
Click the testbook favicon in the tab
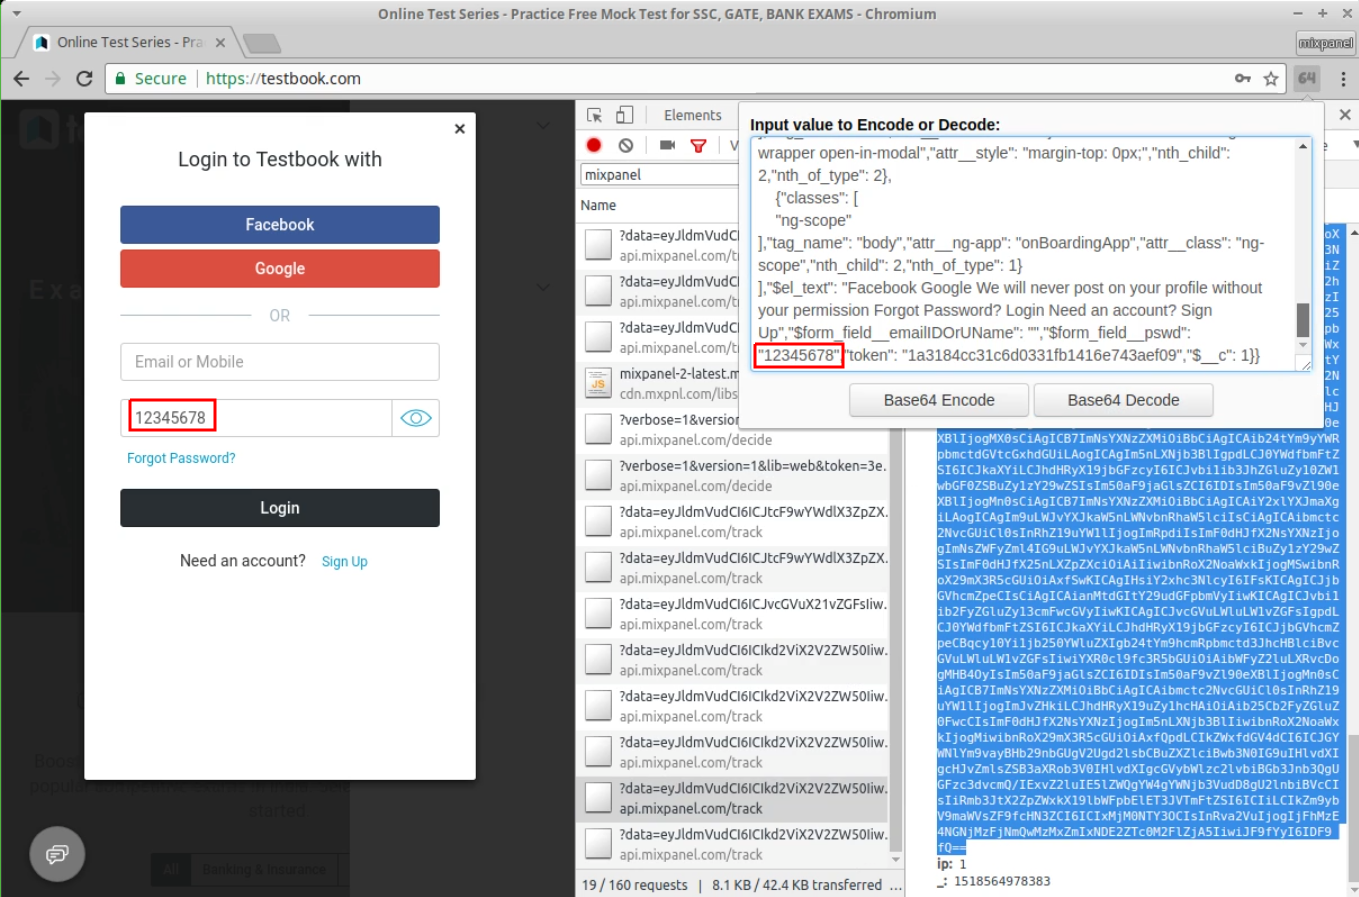[41, 42]
